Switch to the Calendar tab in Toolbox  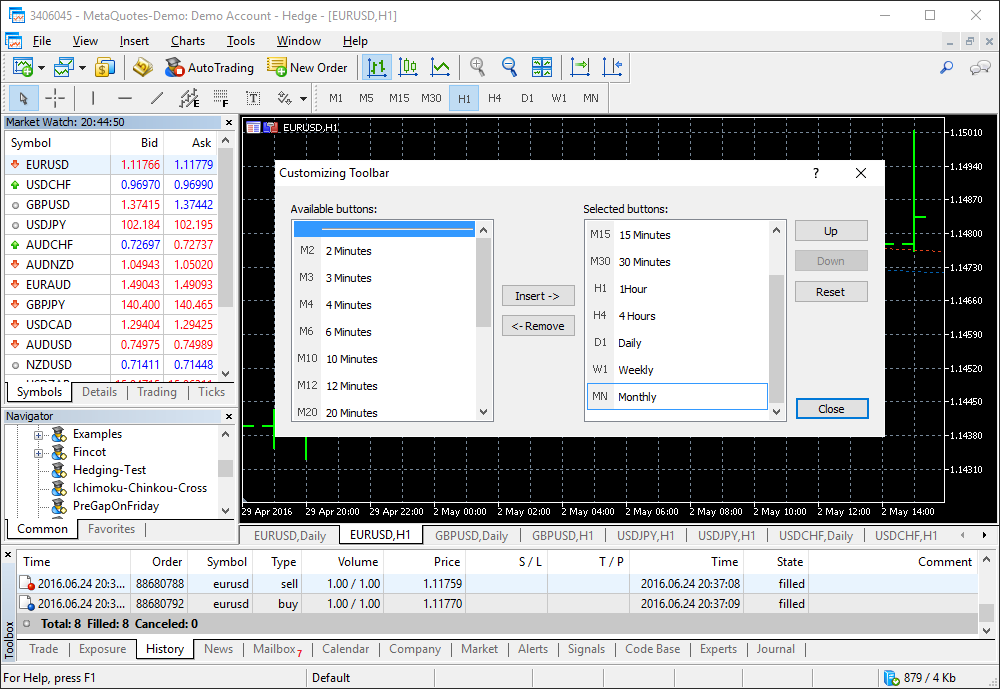point(345,649)
